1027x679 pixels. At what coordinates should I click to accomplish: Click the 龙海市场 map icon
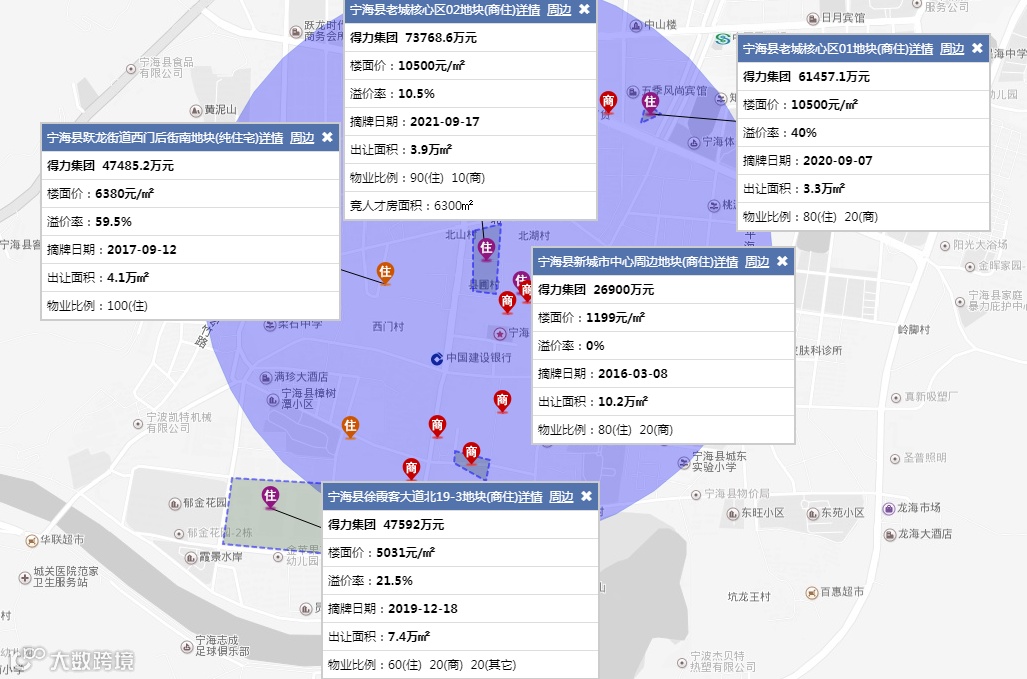click(x=889, y=509)
